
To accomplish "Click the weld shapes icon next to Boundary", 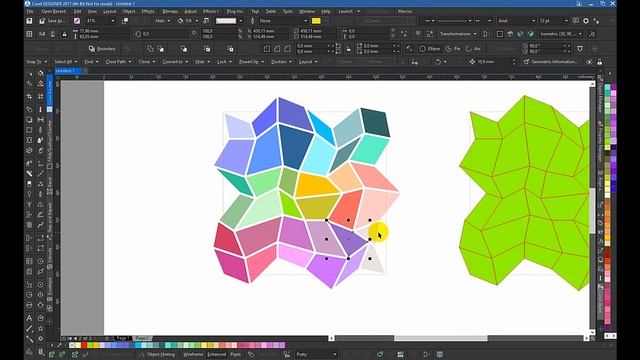I will [x=150, y=49].
